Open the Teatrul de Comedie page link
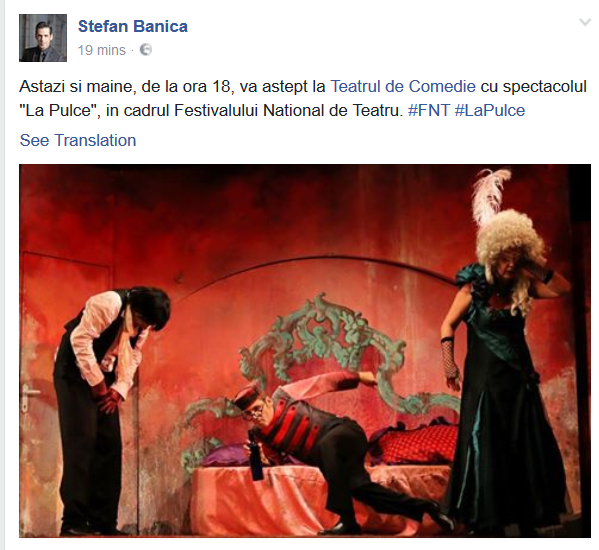The image size is (599, 550). click(x=403, y=86)
